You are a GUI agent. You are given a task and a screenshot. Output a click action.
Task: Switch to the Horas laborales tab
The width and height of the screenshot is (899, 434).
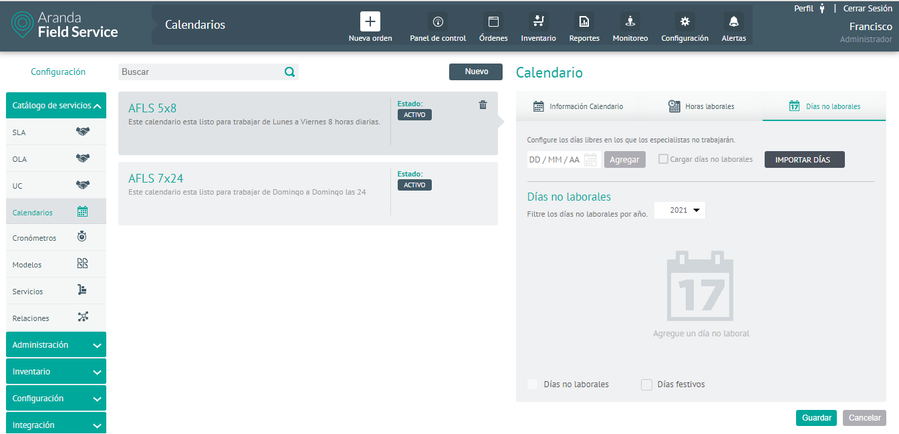tap(701, 106)
